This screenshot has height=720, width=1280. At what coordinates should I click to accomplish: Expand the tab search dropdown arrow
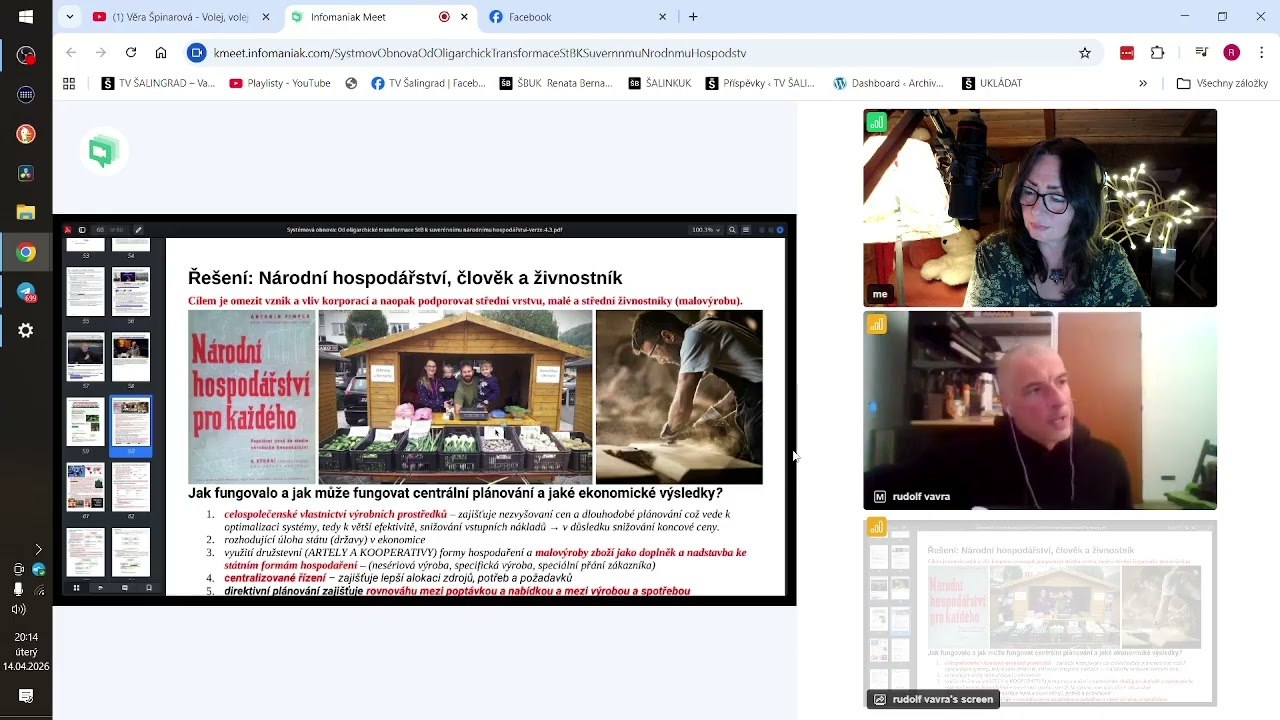[69, 17]
